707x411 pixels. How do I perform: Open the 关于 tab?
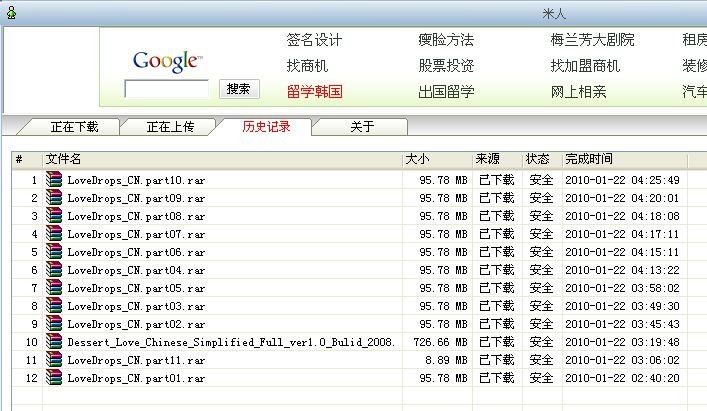361,127
